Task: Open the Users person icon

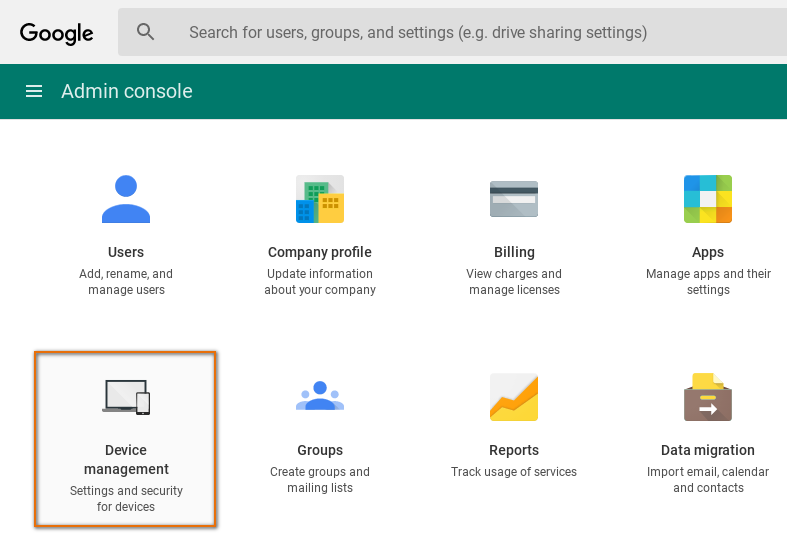Action: (x=126, y=199)
